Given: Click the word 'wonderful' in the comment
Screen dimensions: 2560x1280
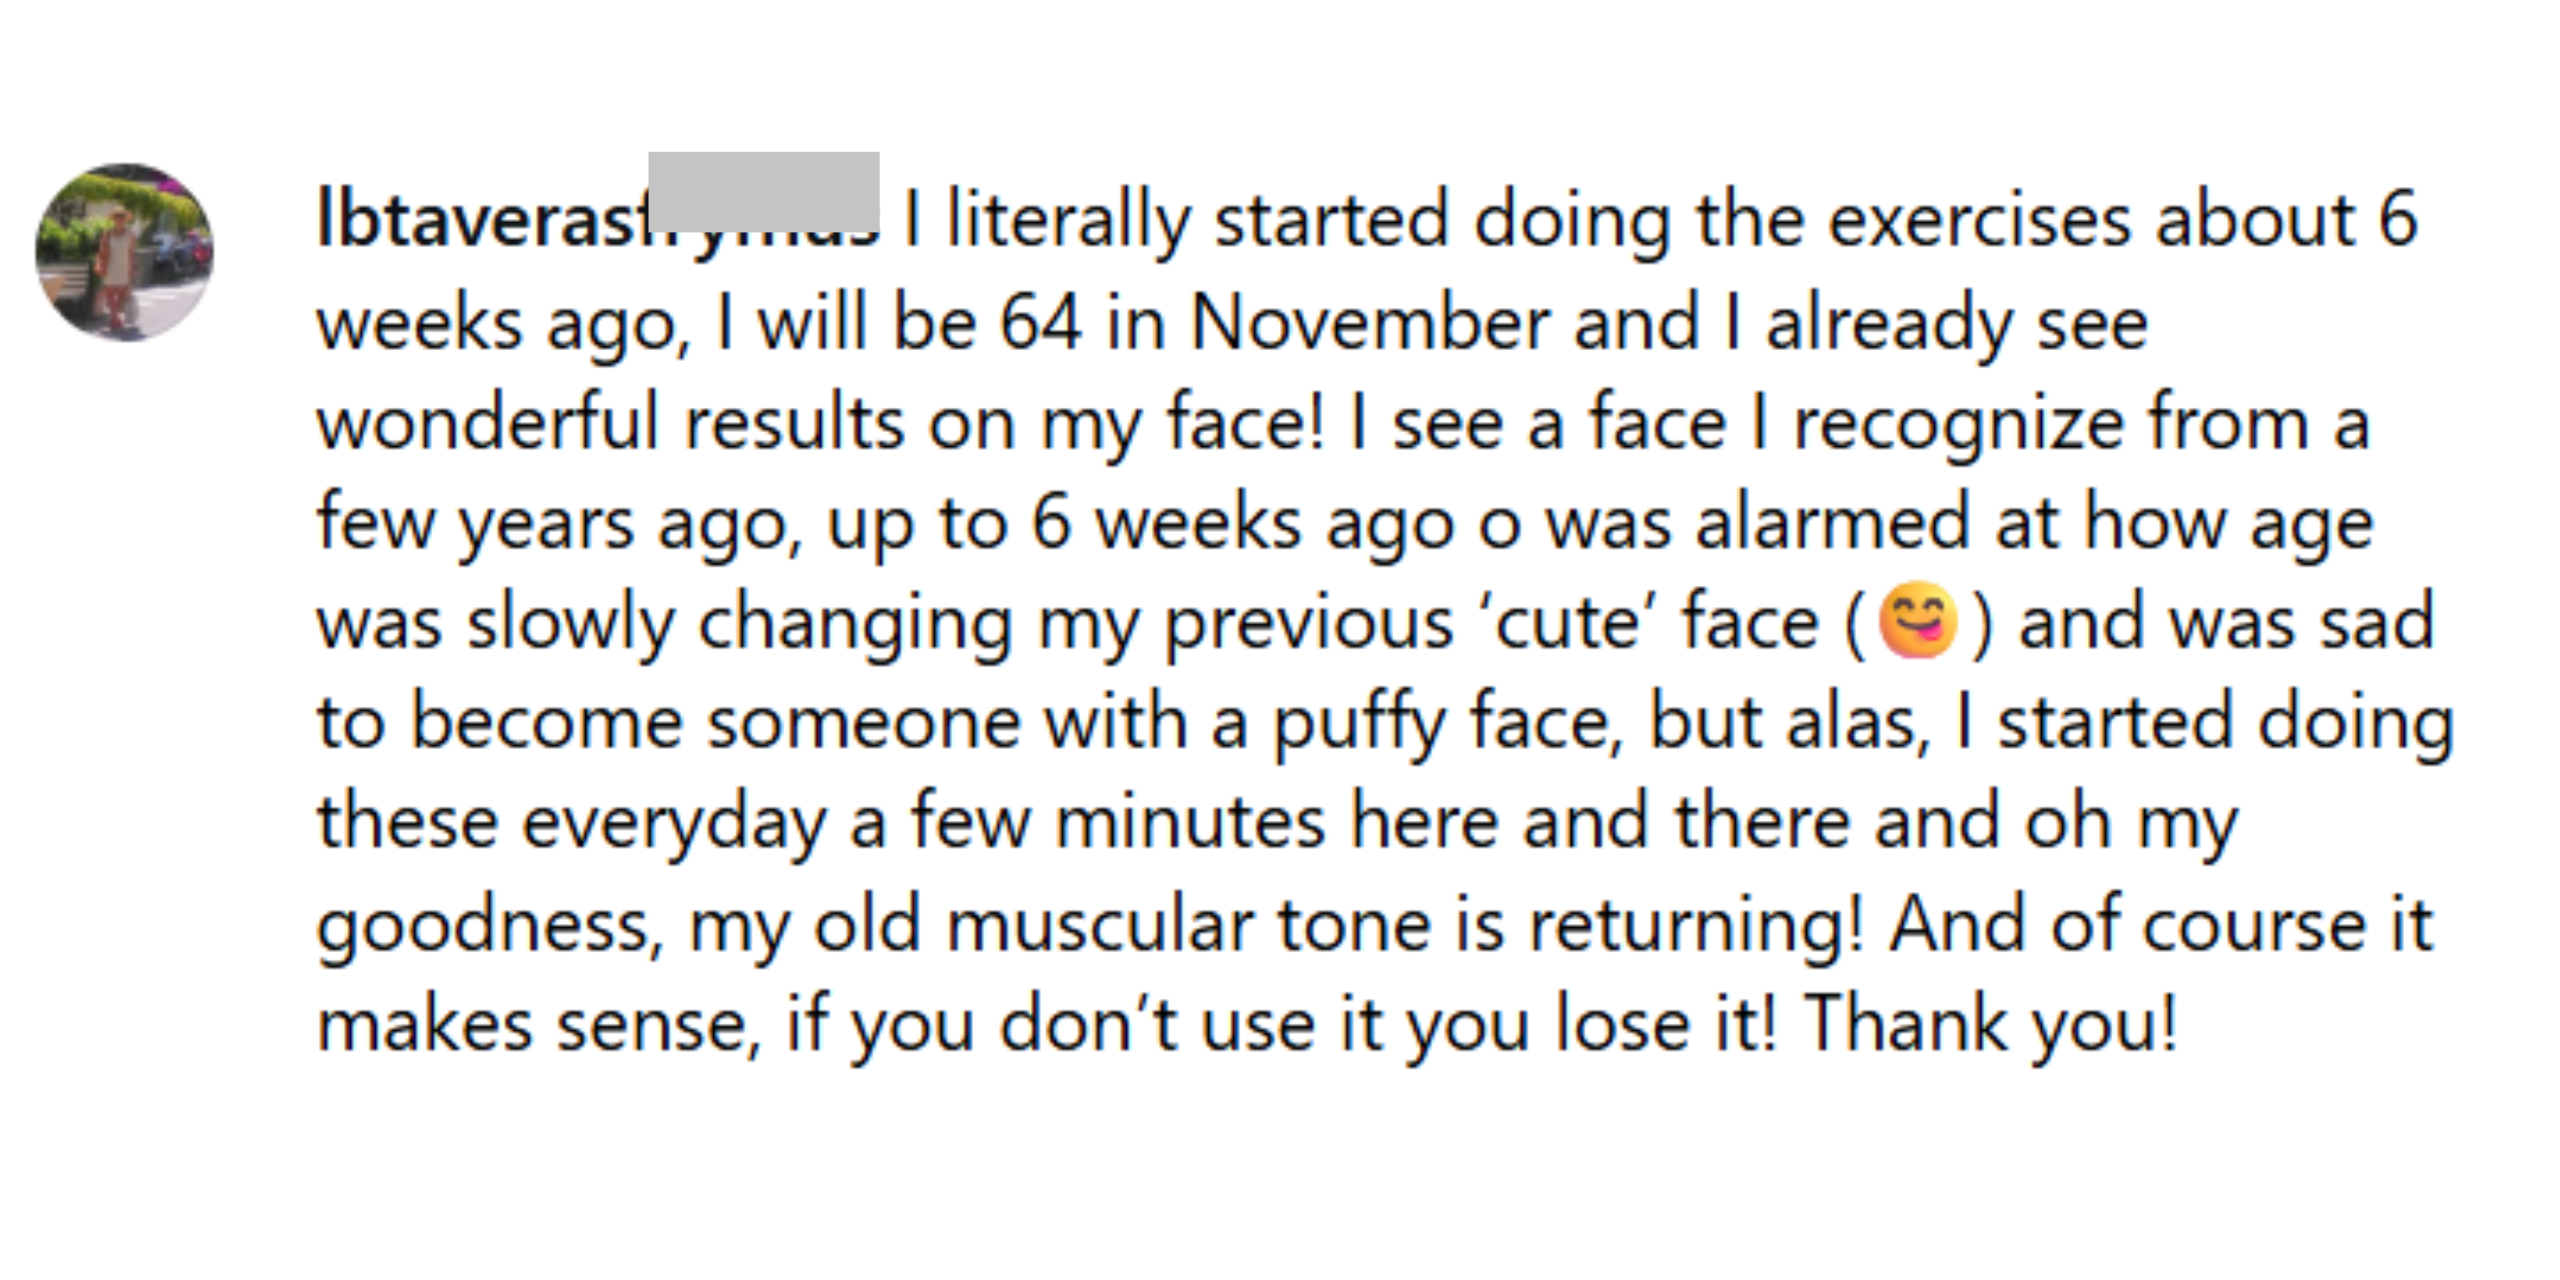Looking at the screenshot, I should coord(487,422).
